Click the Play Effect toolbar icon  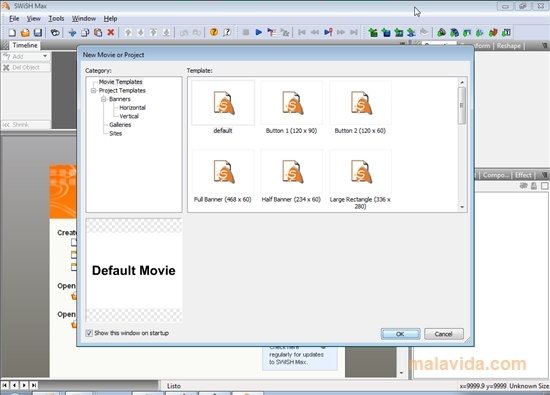[285, 32]
